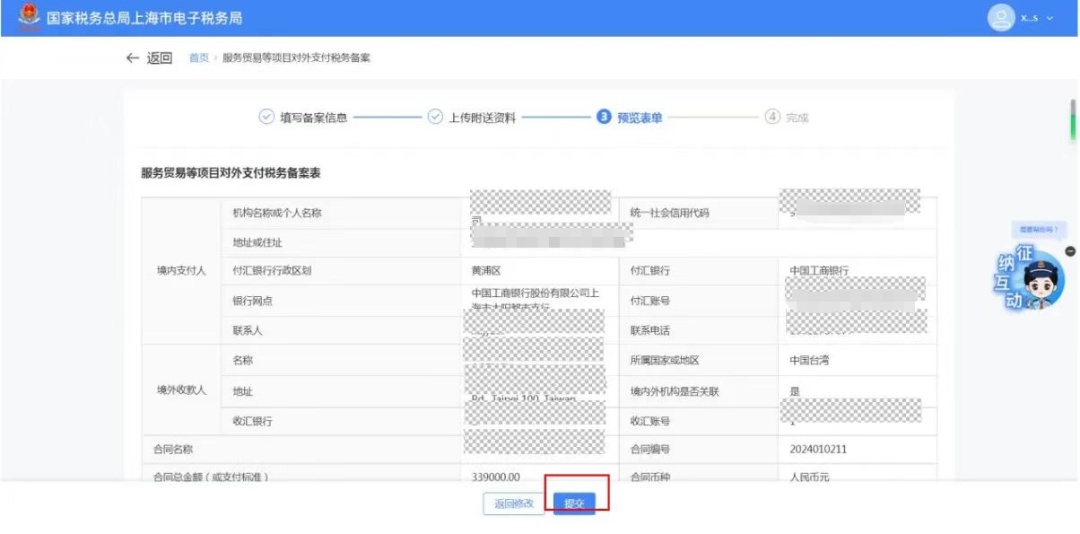Click step 3 预览表单 number icon
Image resolution: width=1080 pixels, height=534 pixels.
603,117
